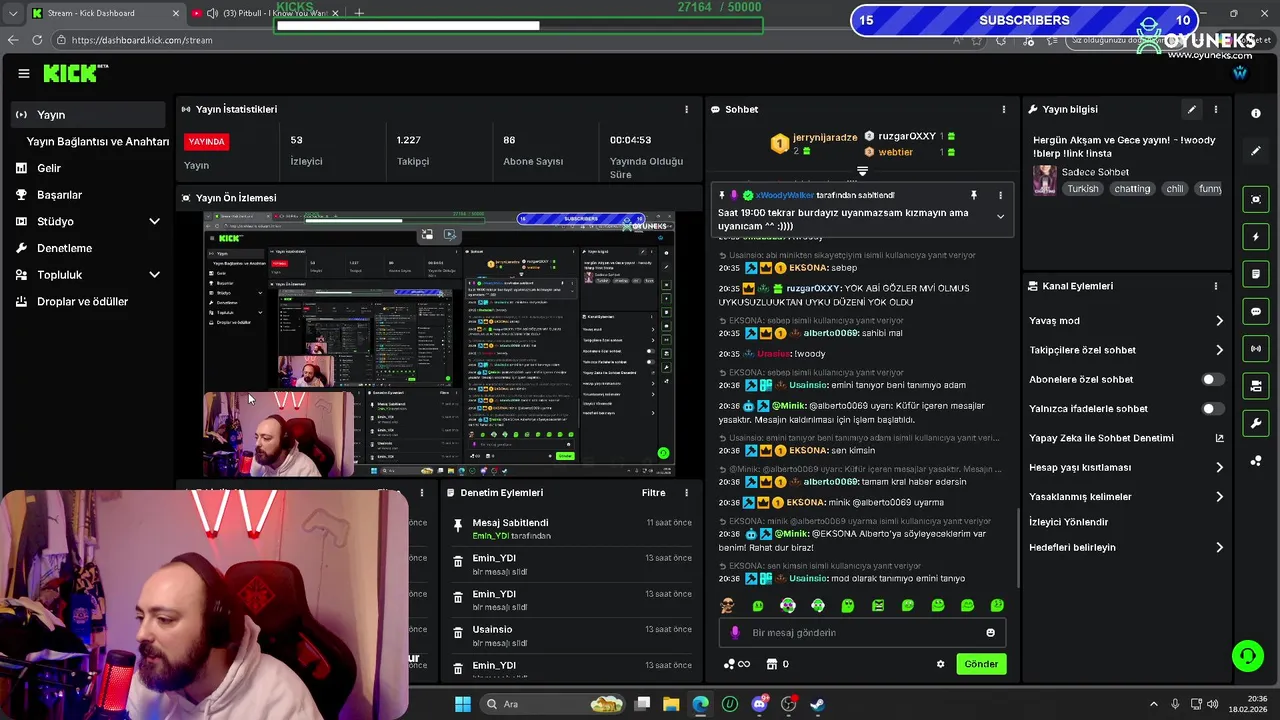Open emoji picker in message box
Image resolution: width=1280 pixels, height=720 pixels.
tap(990, 632)
